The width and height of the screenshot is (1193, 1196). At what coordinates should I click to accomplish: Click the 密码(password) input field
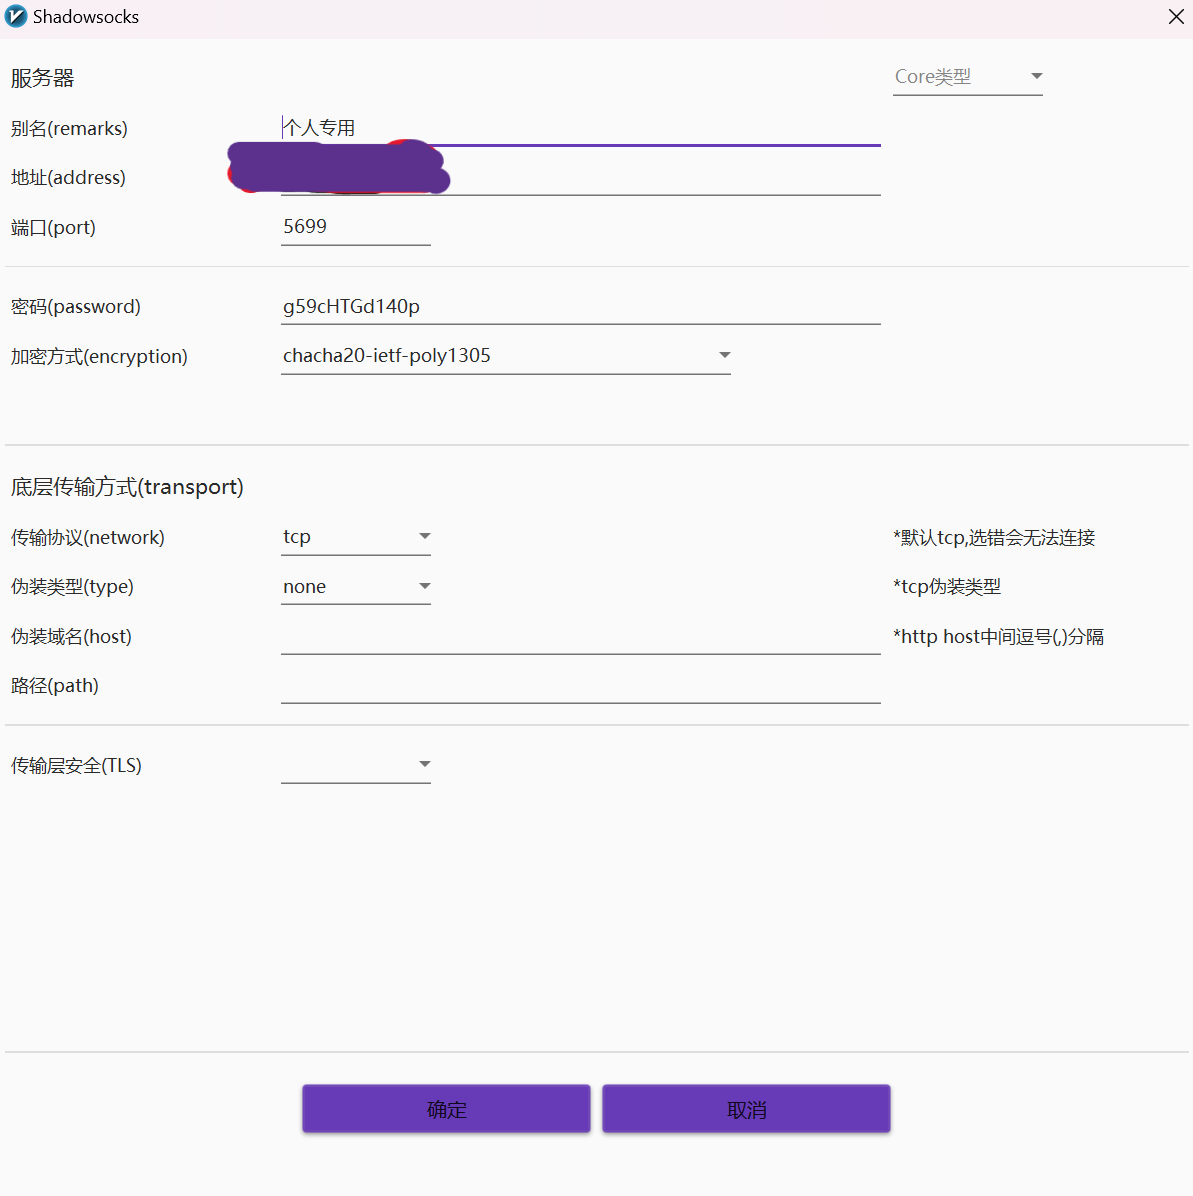[x=580, y=307]
